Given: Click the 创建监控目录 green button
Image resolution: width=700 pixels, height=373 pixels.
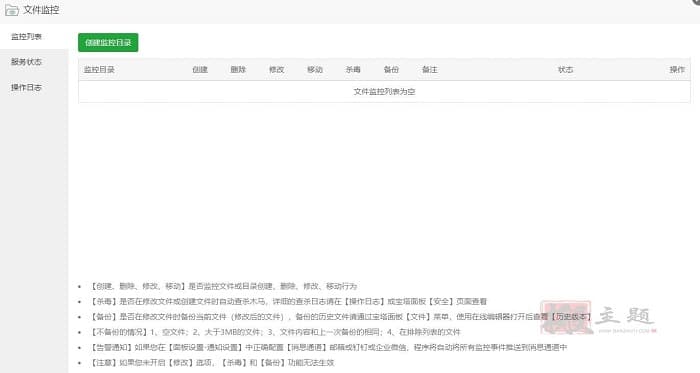Looking at the screenshot, I should coord(108,42).
